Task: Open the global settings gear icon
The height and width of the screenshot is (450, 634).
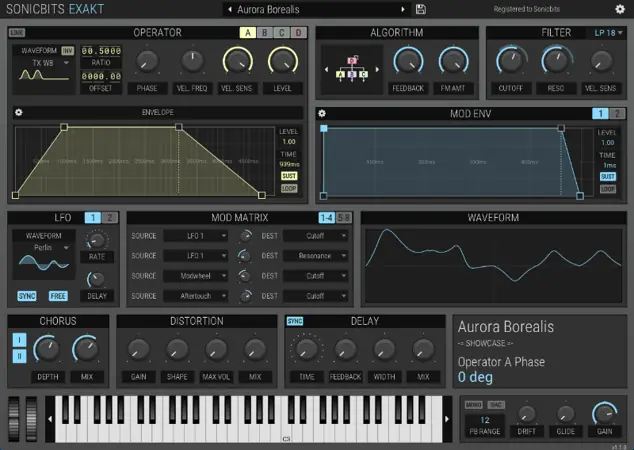Action: (x=620, y=9)
